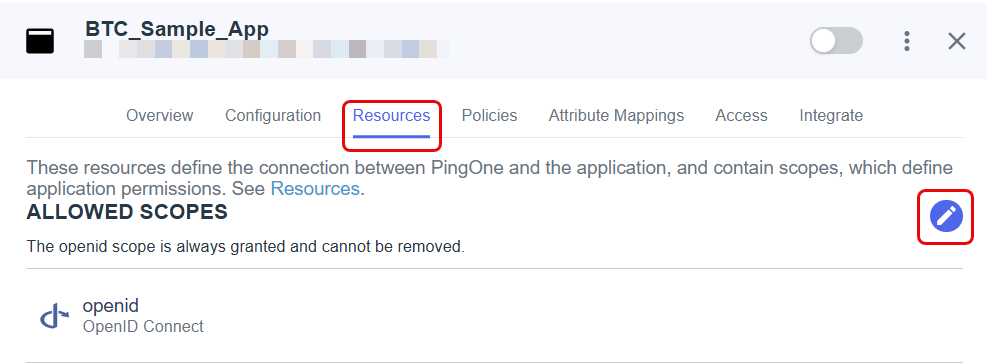Image resolution: width=987 pixels, height=363 pixels.
Task: Close the BTC_Sample_App details panel
Action: [957, 42]
